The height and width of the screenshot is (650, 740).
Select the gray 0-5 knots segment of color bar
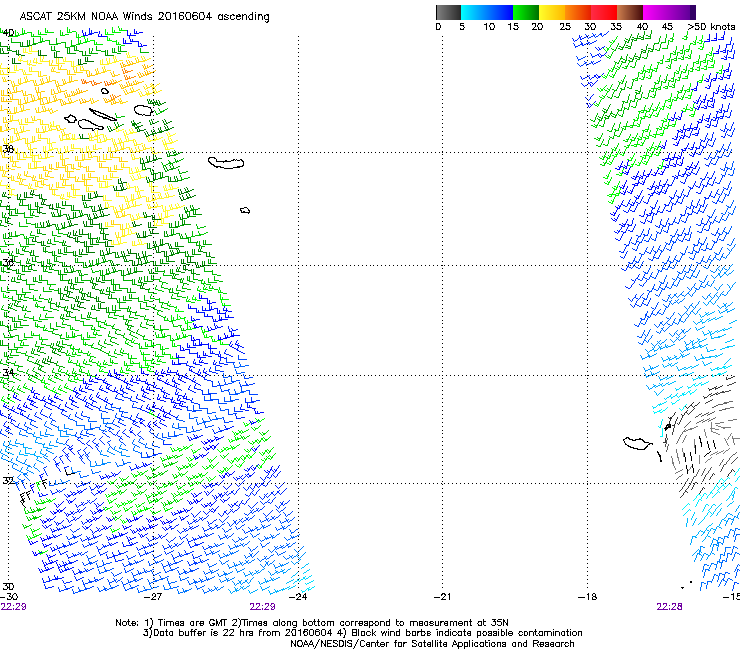448,12
